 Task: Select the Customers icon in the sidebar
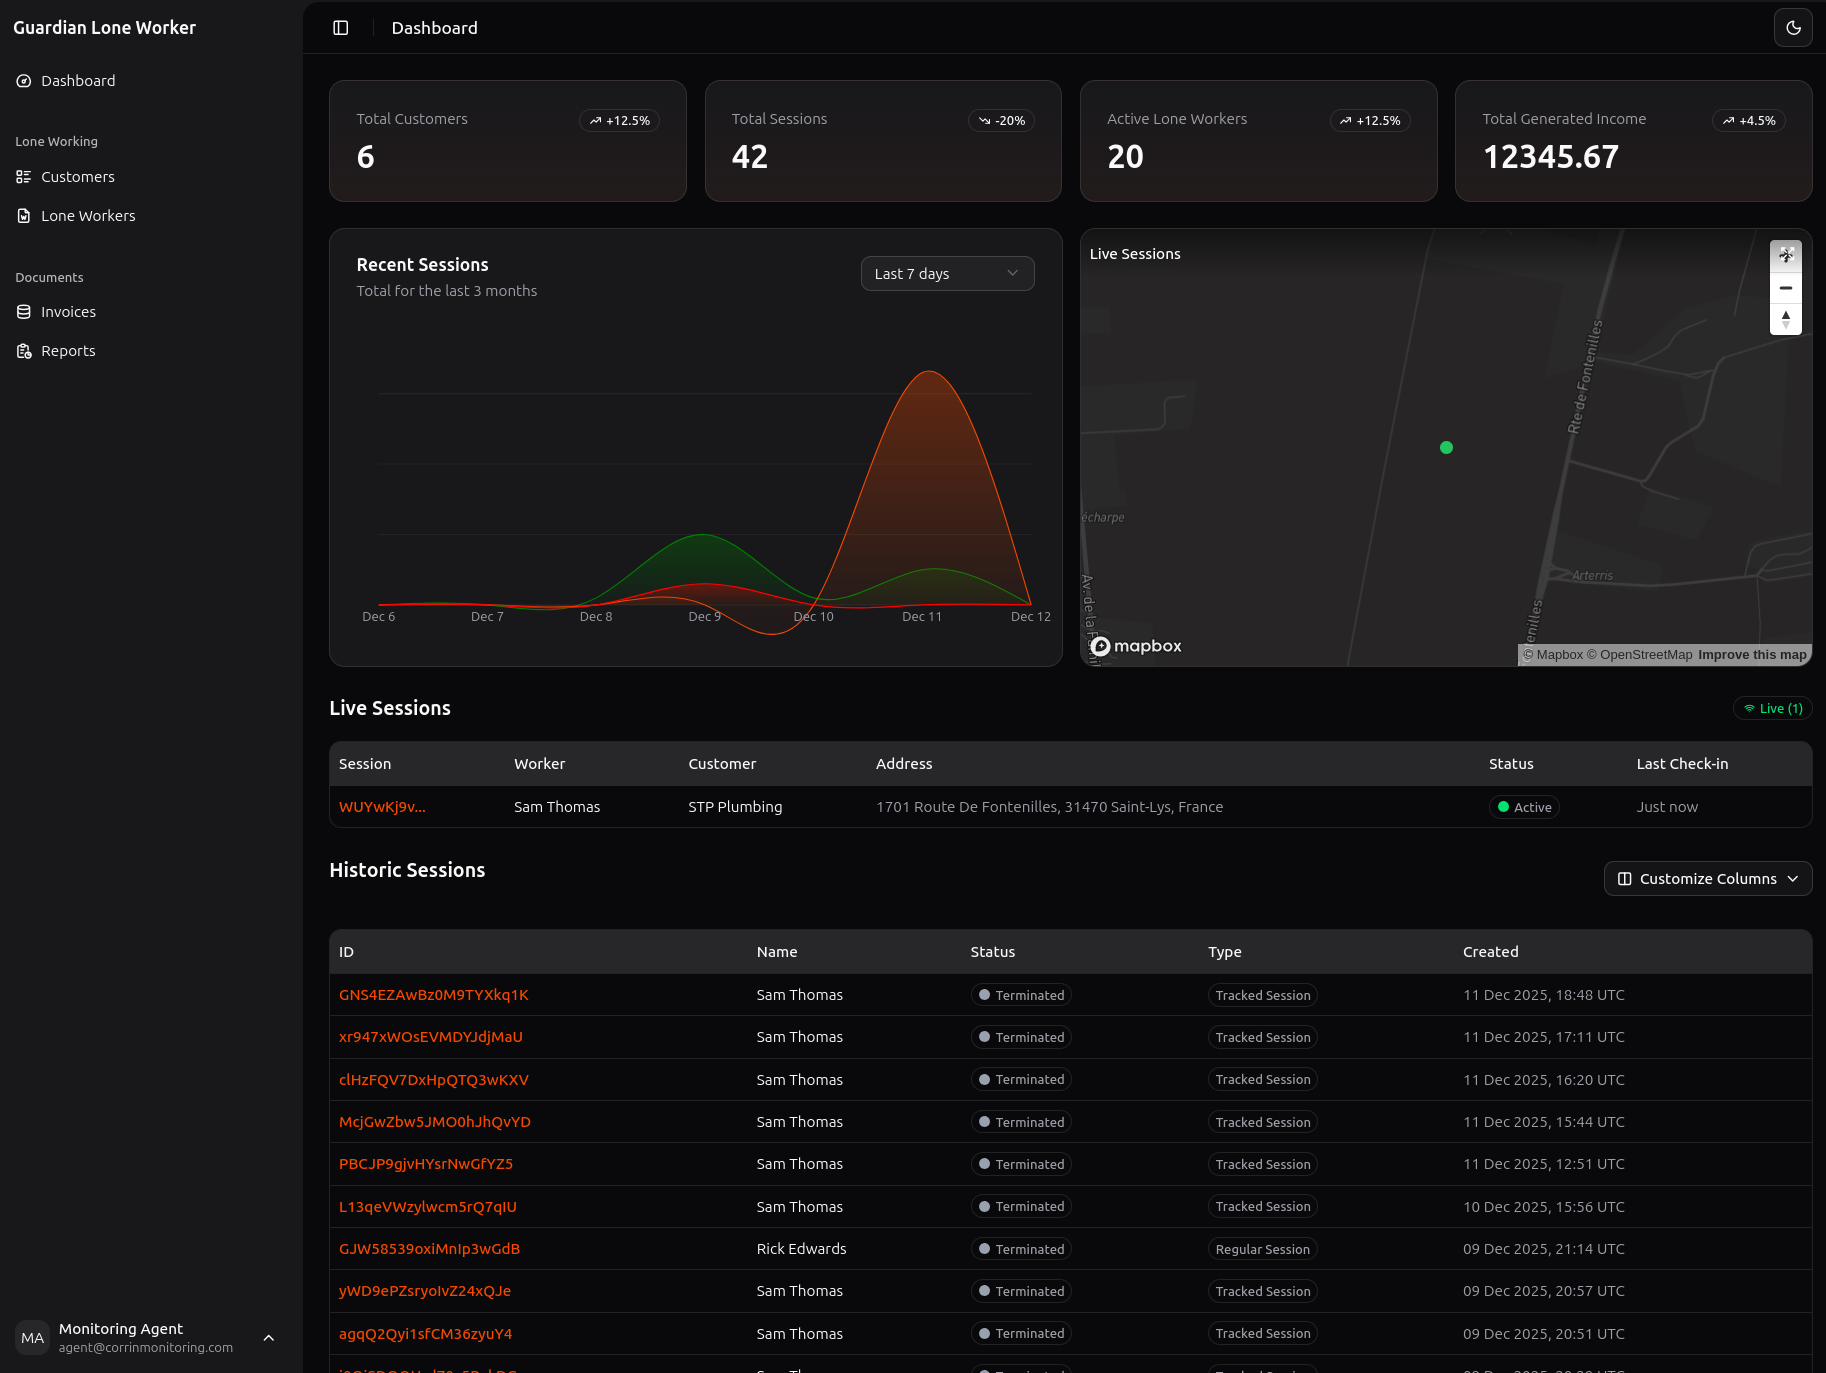(23, 176)
